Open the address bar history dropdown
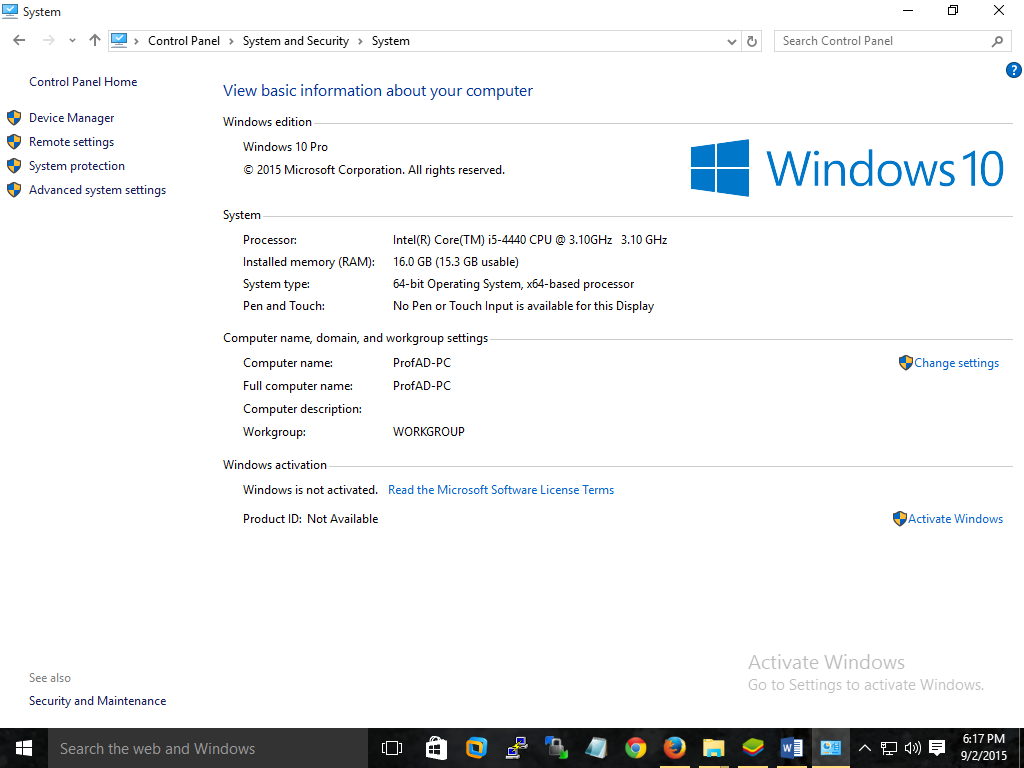 click(x=731, y=41)
